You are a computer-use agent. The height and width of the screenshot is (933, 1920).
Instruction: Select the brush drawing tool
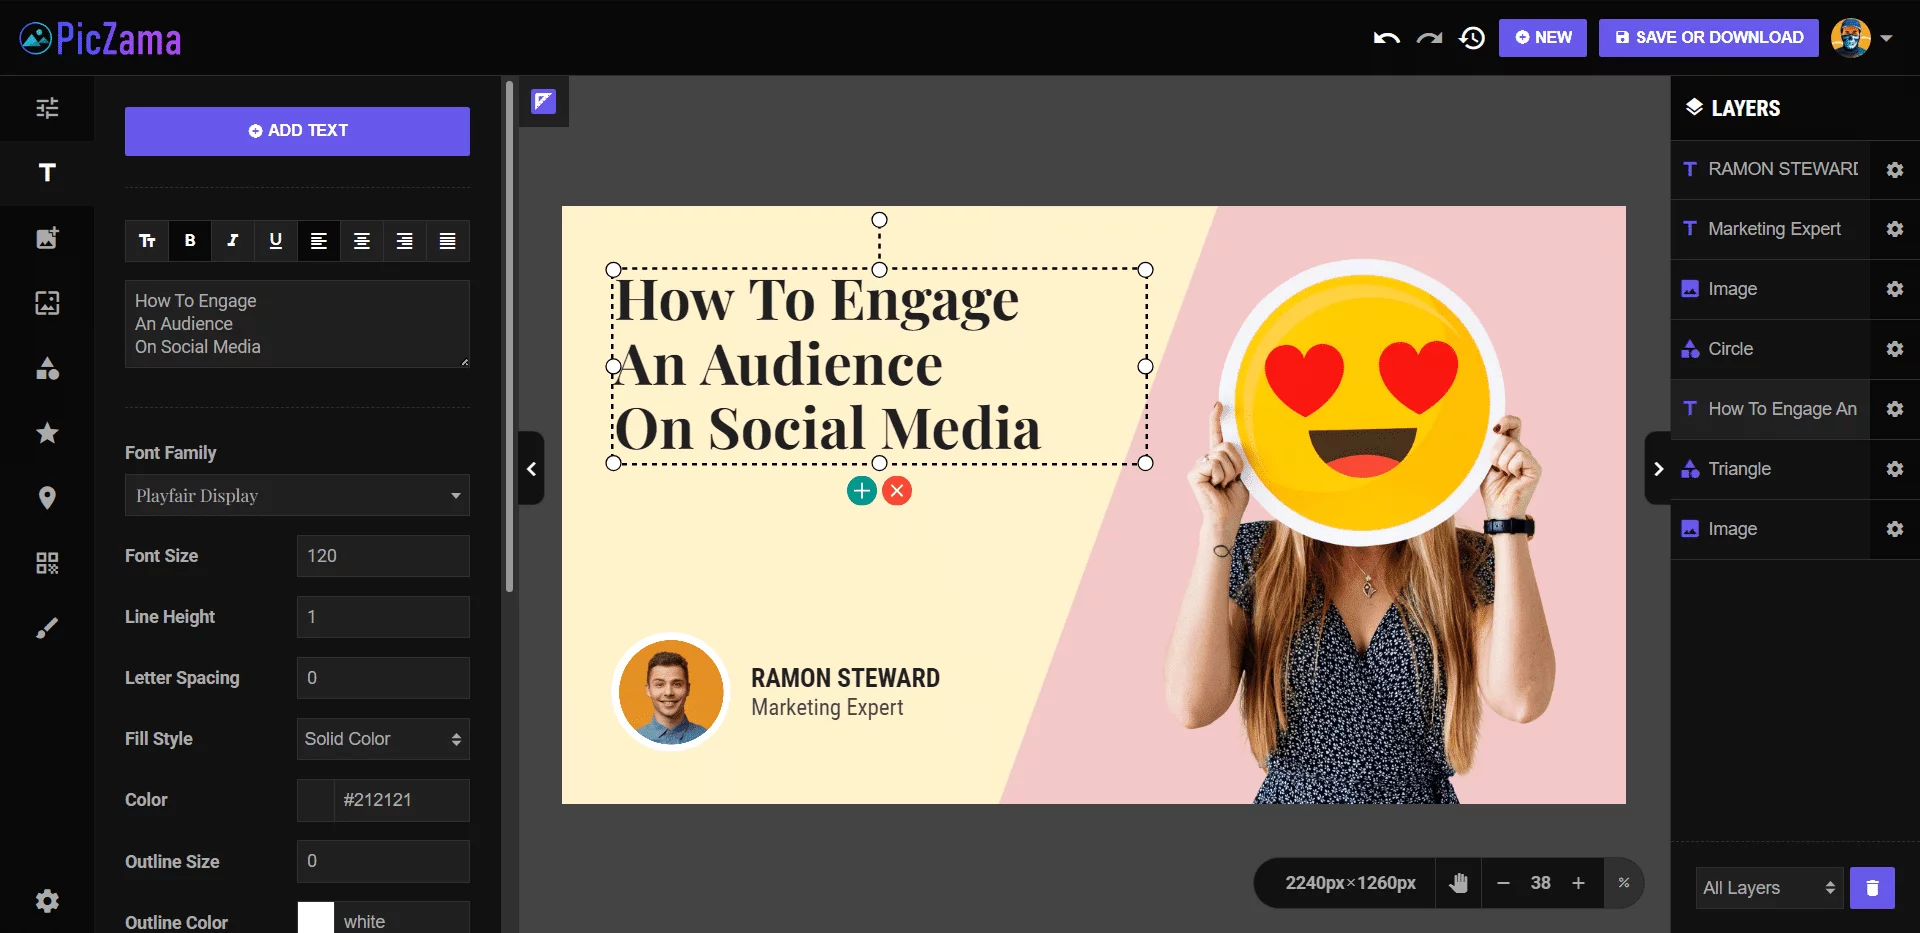tap(47, 628)
